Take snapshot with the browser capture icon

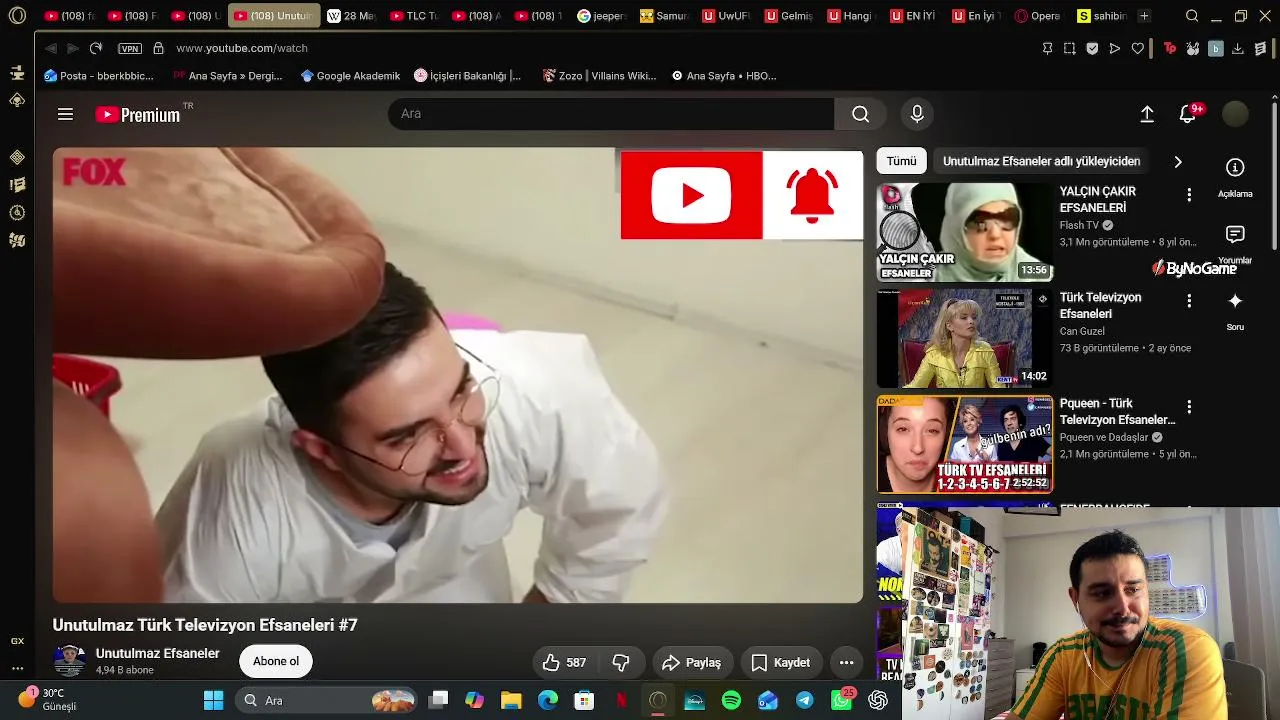pyautogui.click(x=1069, y=48)
